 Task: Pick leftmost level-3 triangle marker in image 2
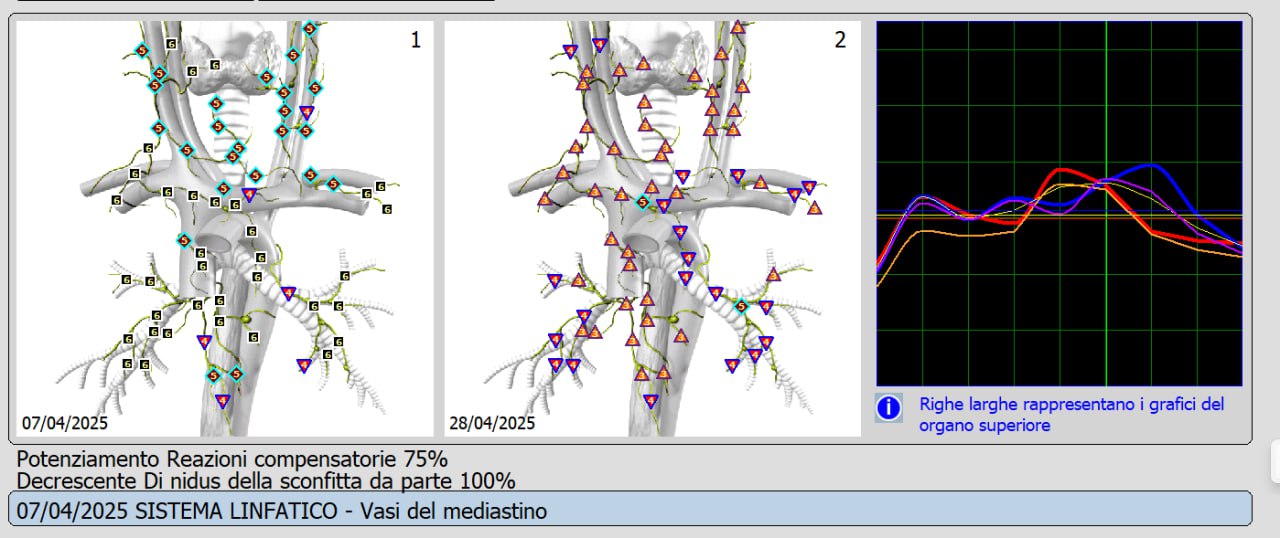pyautogui.click(x=545, y=199)
